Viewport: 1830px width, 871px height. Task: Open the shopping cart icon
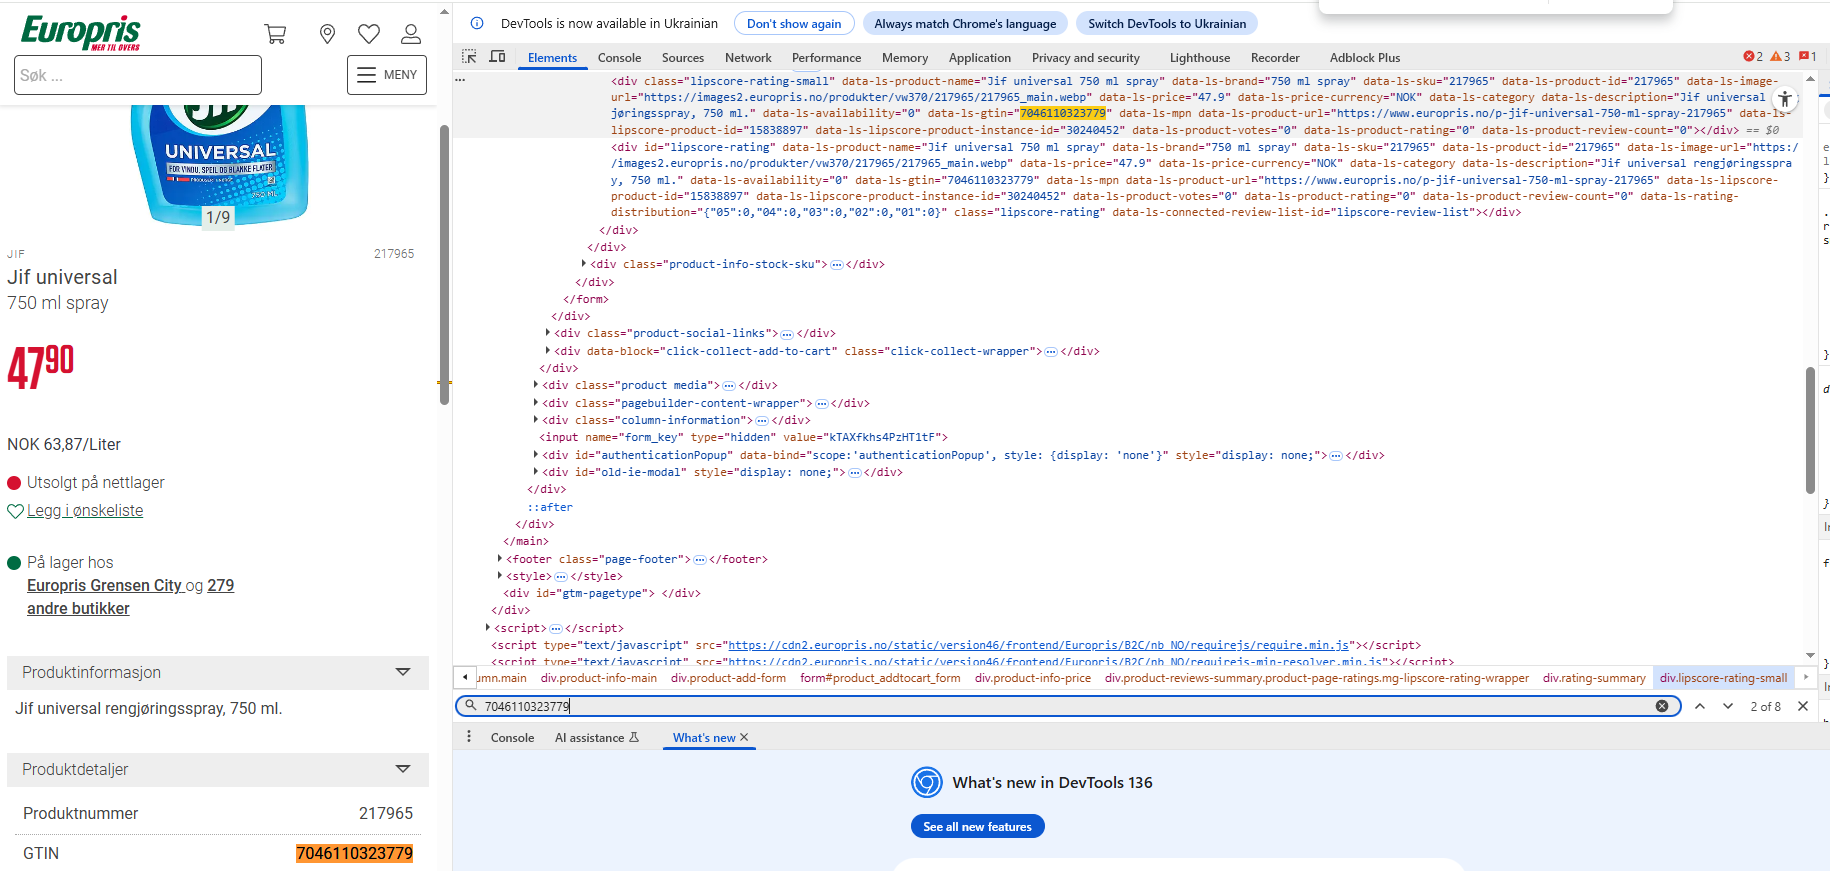[x=275, y=34]
